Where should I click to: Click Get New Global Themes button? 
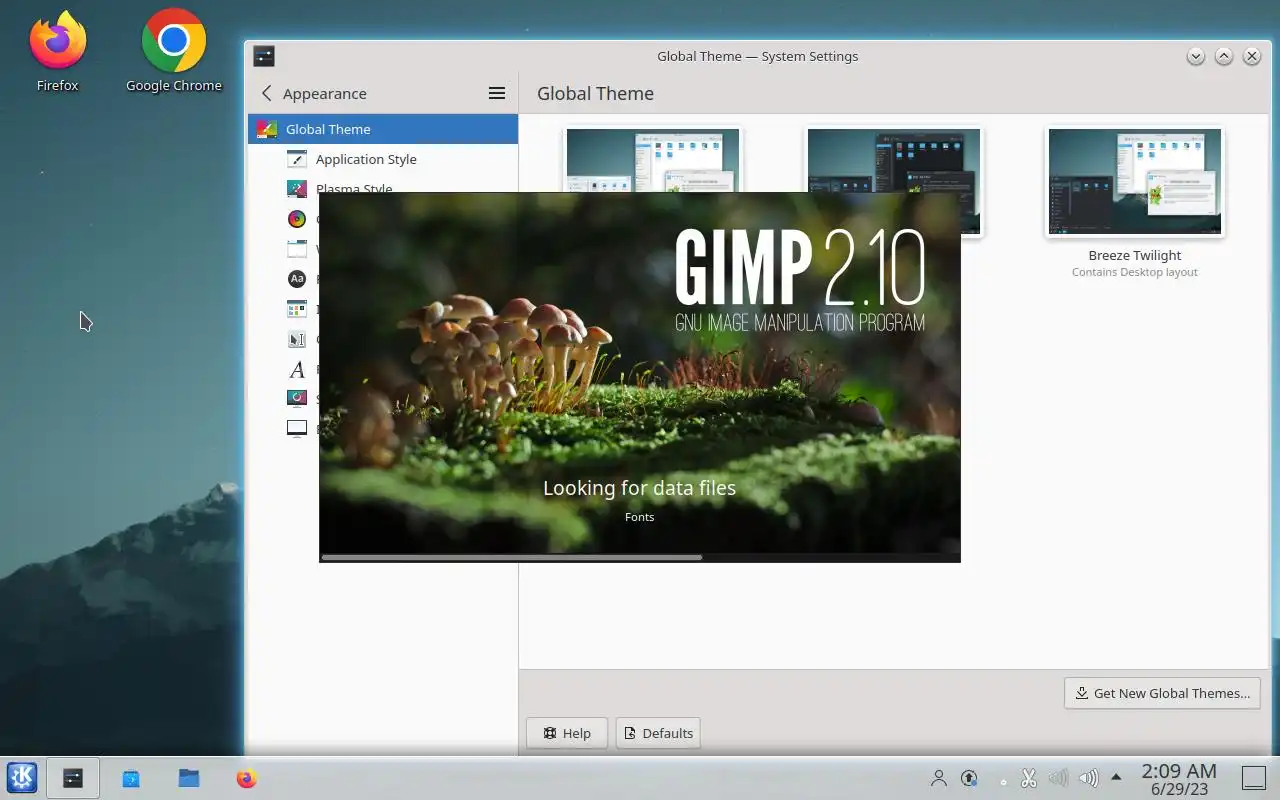click(x=1162, y=693)
